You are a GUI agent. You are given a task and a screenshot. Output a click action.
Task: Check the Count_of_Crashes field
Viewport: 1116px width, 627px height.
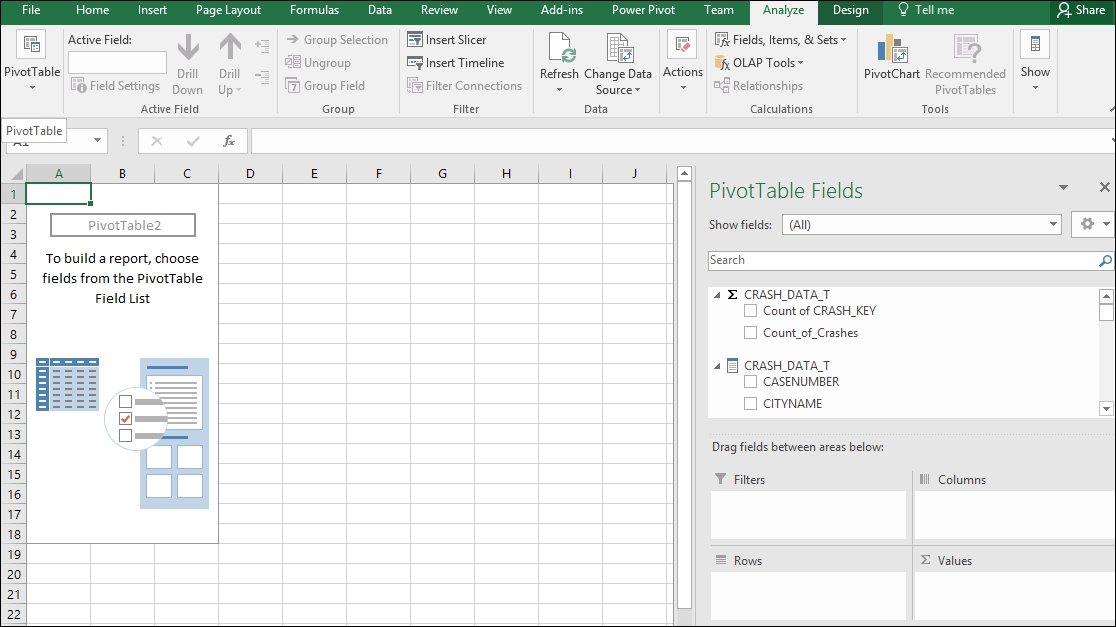pyautogui.click(x=750, y=332)
